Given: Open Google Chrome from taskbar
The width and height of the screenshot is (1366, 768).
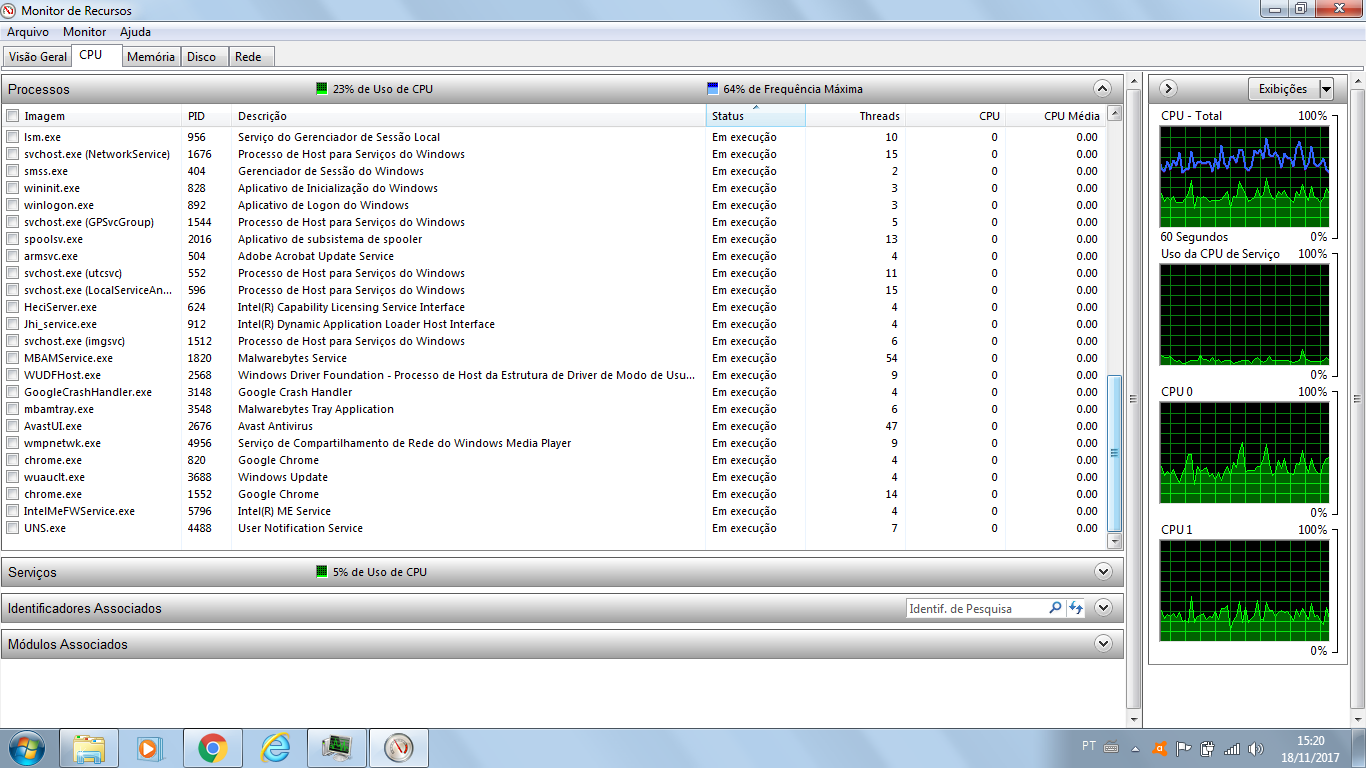Looking at the screenshot, I should 213,748.
